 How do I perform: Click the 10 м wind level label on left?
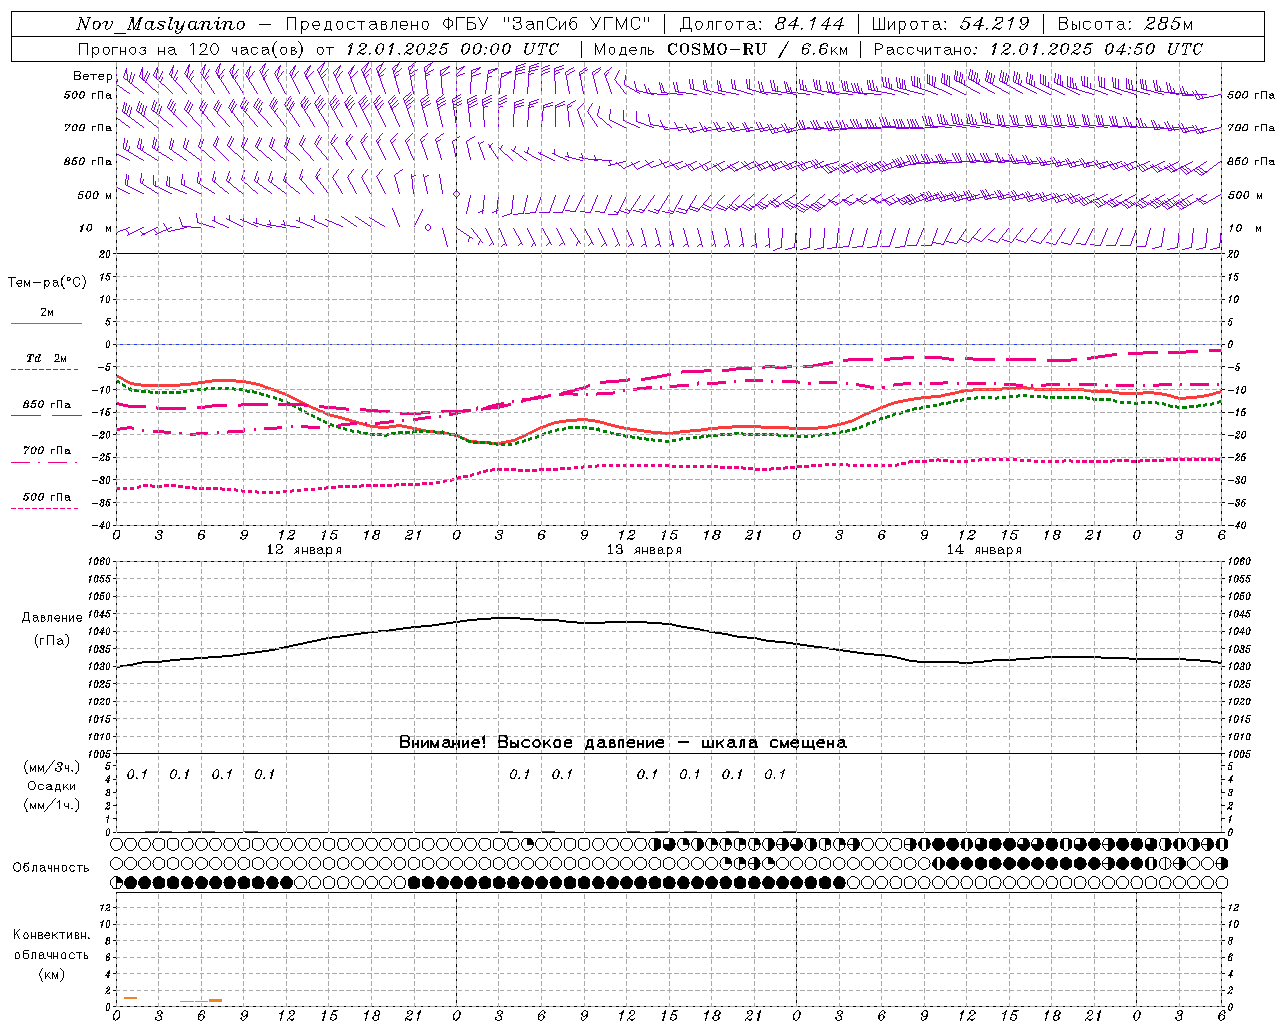click(x=96, y=228)
